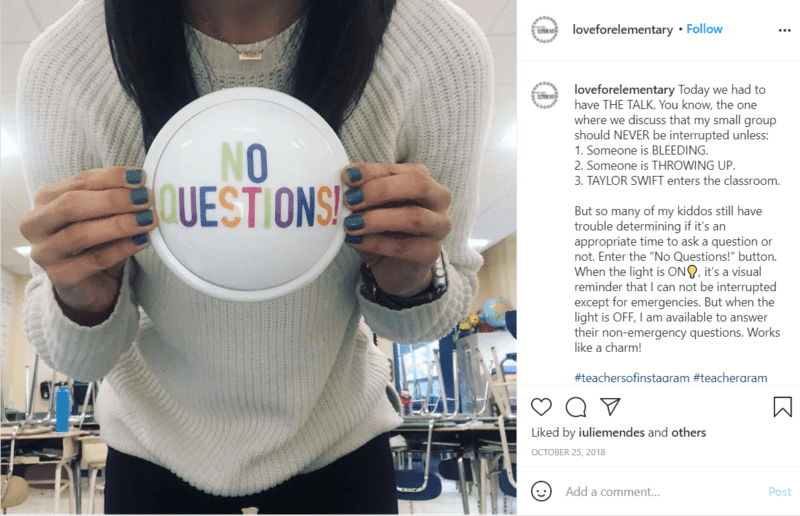Screen dimensions: 800x516
Task: Click the Add a comment field
Action: (663, 492)
